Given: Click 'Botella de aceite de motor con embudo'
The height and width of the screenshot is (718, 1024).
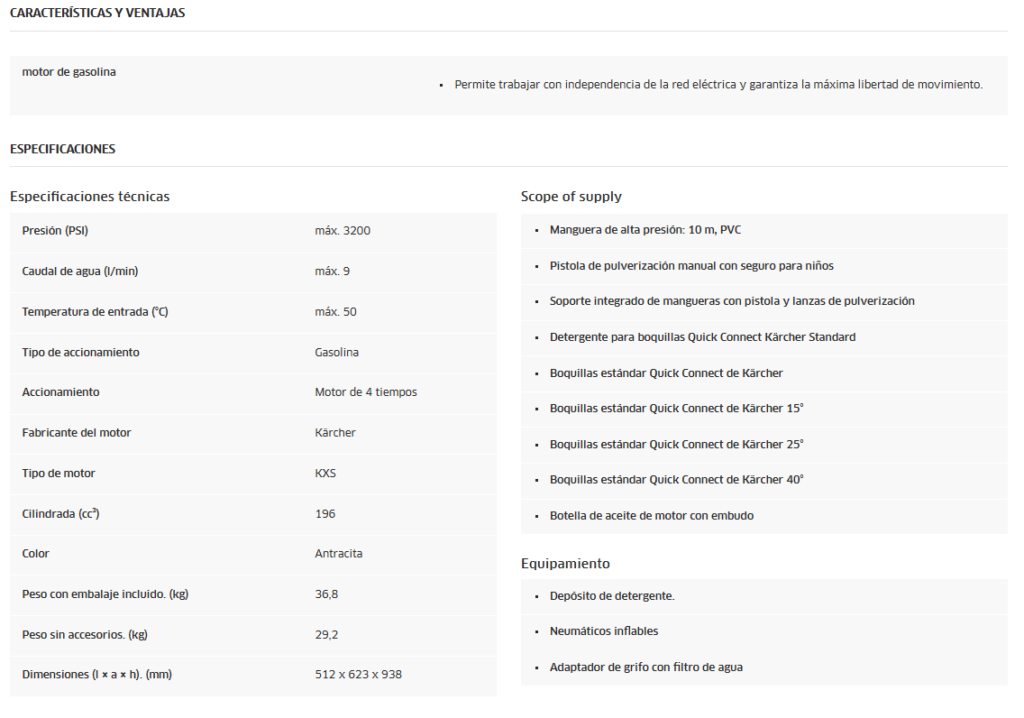Looking at the screenshot, I should click(x=651, y=516).
